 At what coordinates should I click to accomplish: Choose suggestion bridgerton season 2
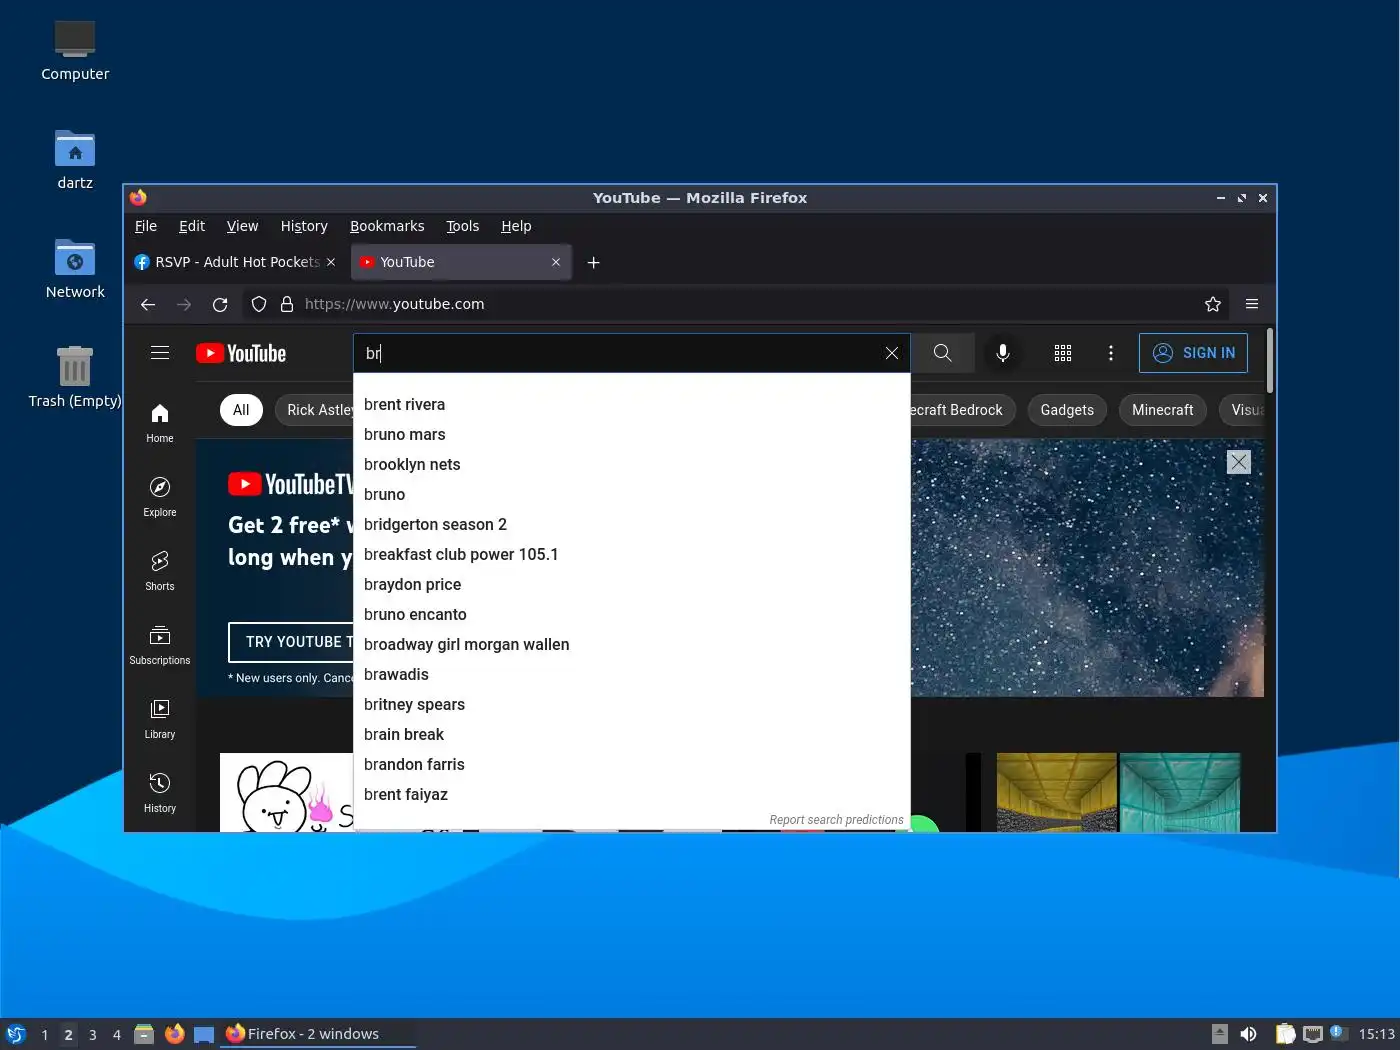(x=632, y=524)
